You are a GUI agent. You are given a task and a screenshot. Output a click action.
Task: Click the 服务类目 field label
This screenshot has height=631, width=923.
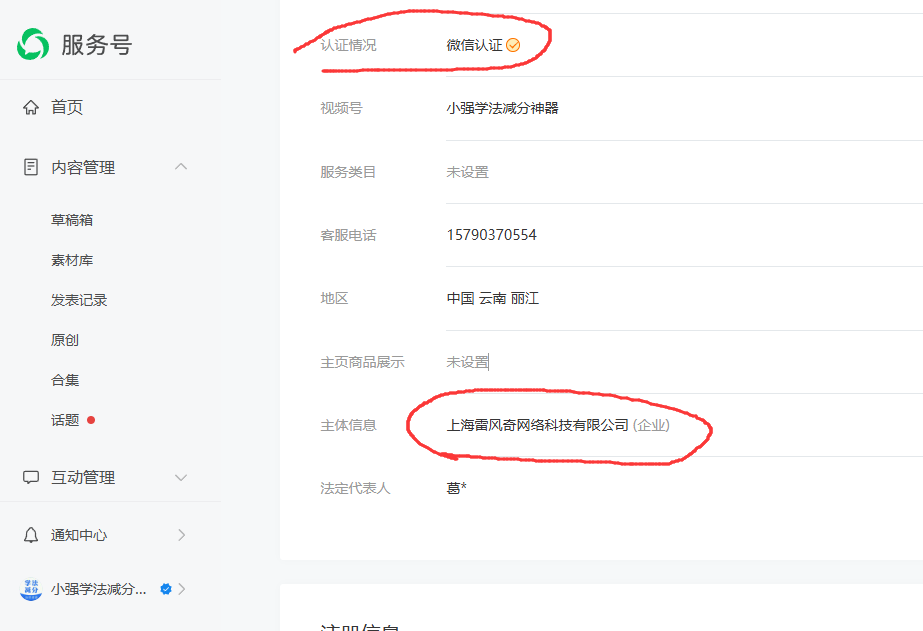coord(348,172)
